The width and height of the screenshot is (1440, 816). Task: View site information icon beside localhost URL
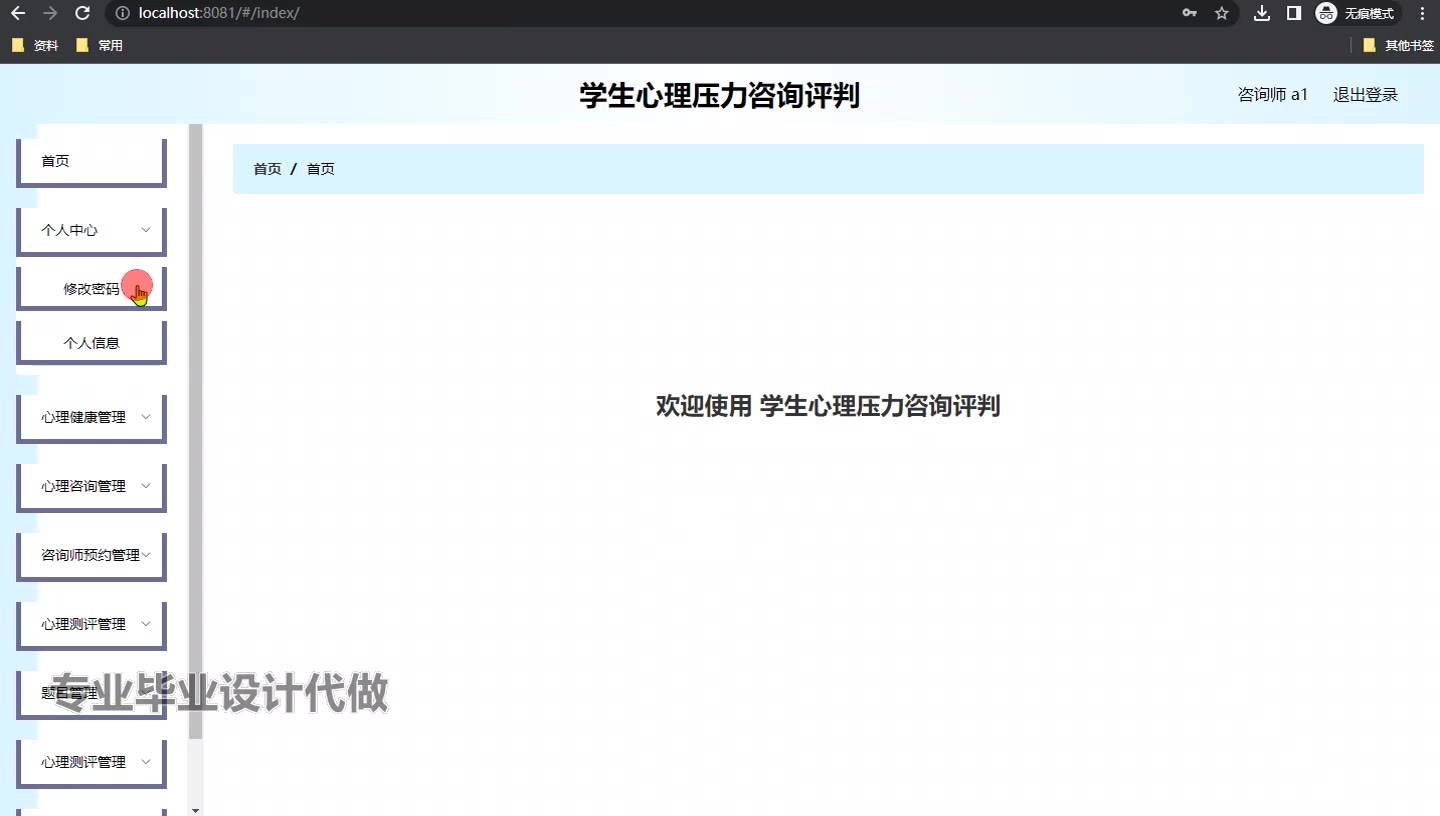coord(122,13)
